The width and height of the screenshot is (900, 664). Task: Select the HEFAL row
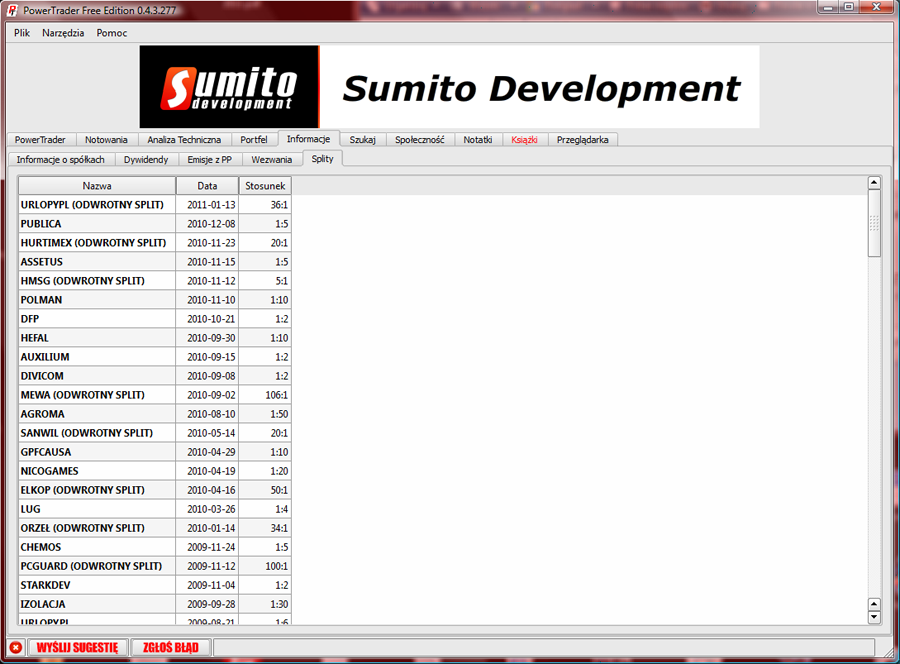pyautogui.click(x=155, y=337)
